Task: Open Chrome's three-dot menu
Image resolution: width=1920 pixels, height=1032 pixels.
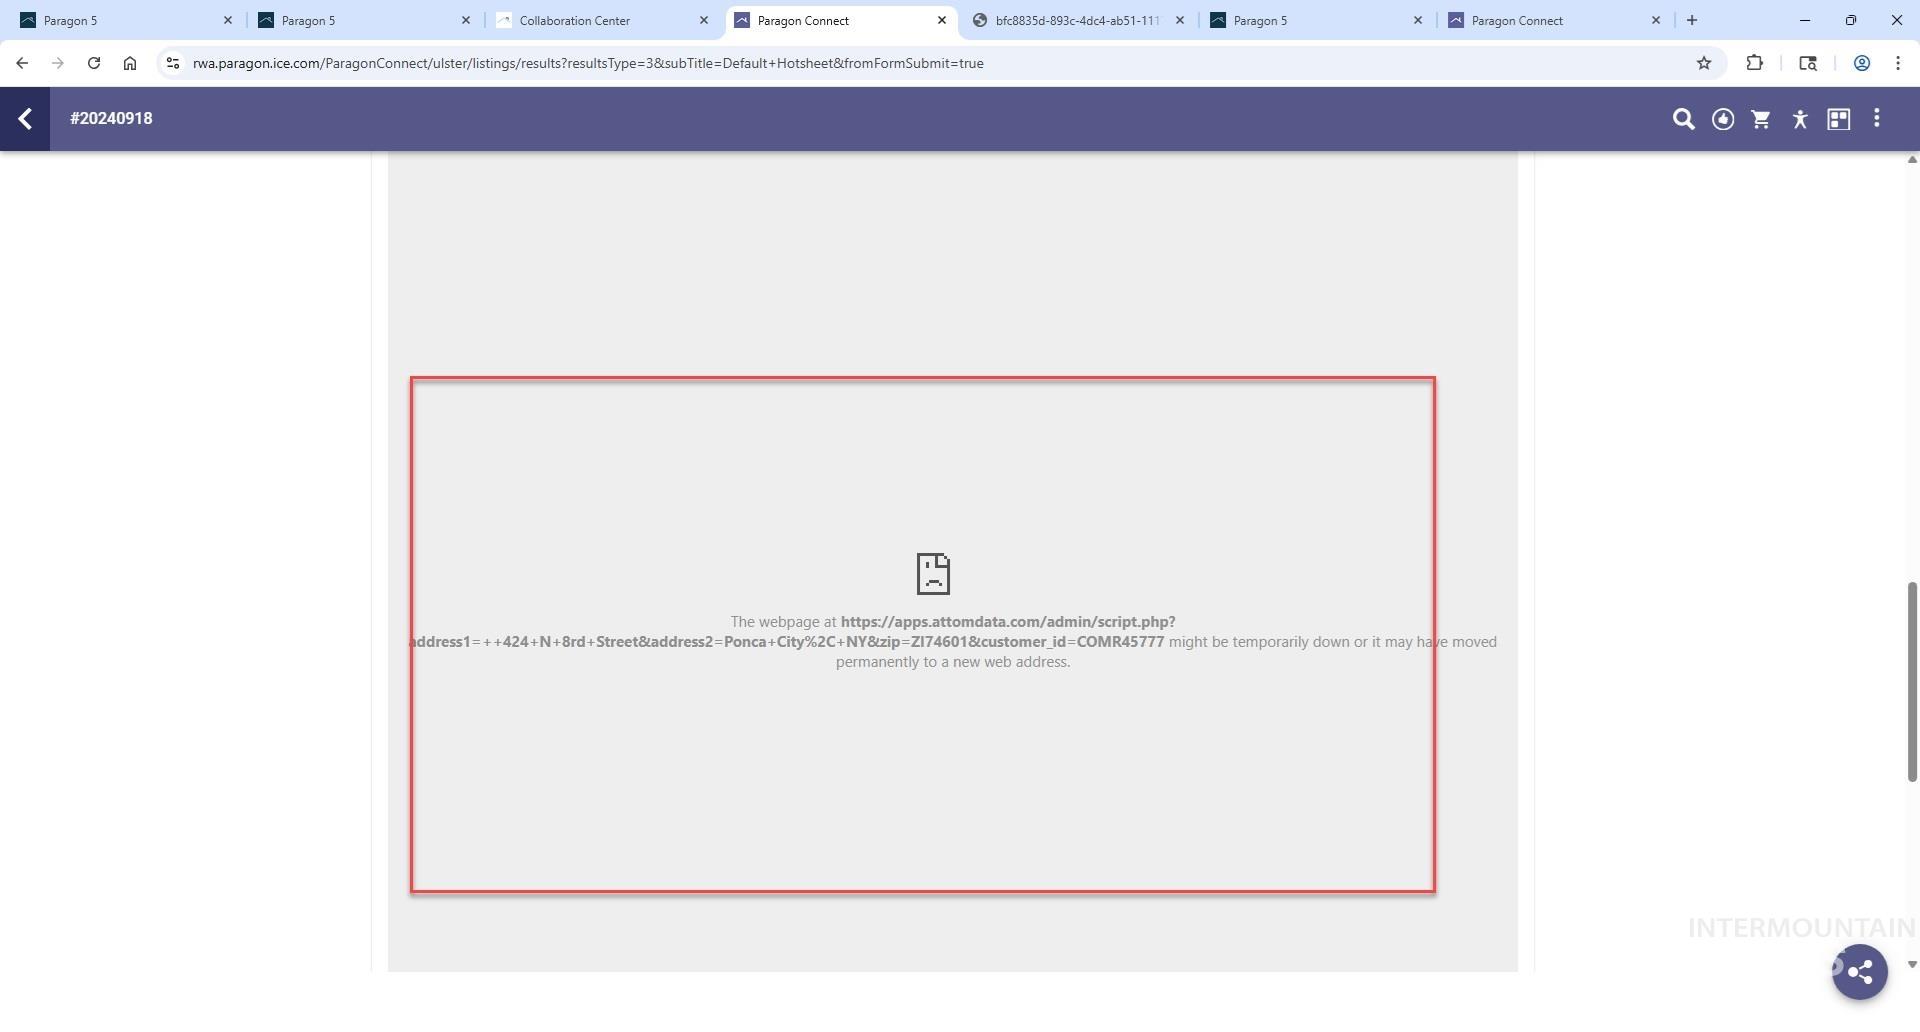Action: [x=1898, y=63]
